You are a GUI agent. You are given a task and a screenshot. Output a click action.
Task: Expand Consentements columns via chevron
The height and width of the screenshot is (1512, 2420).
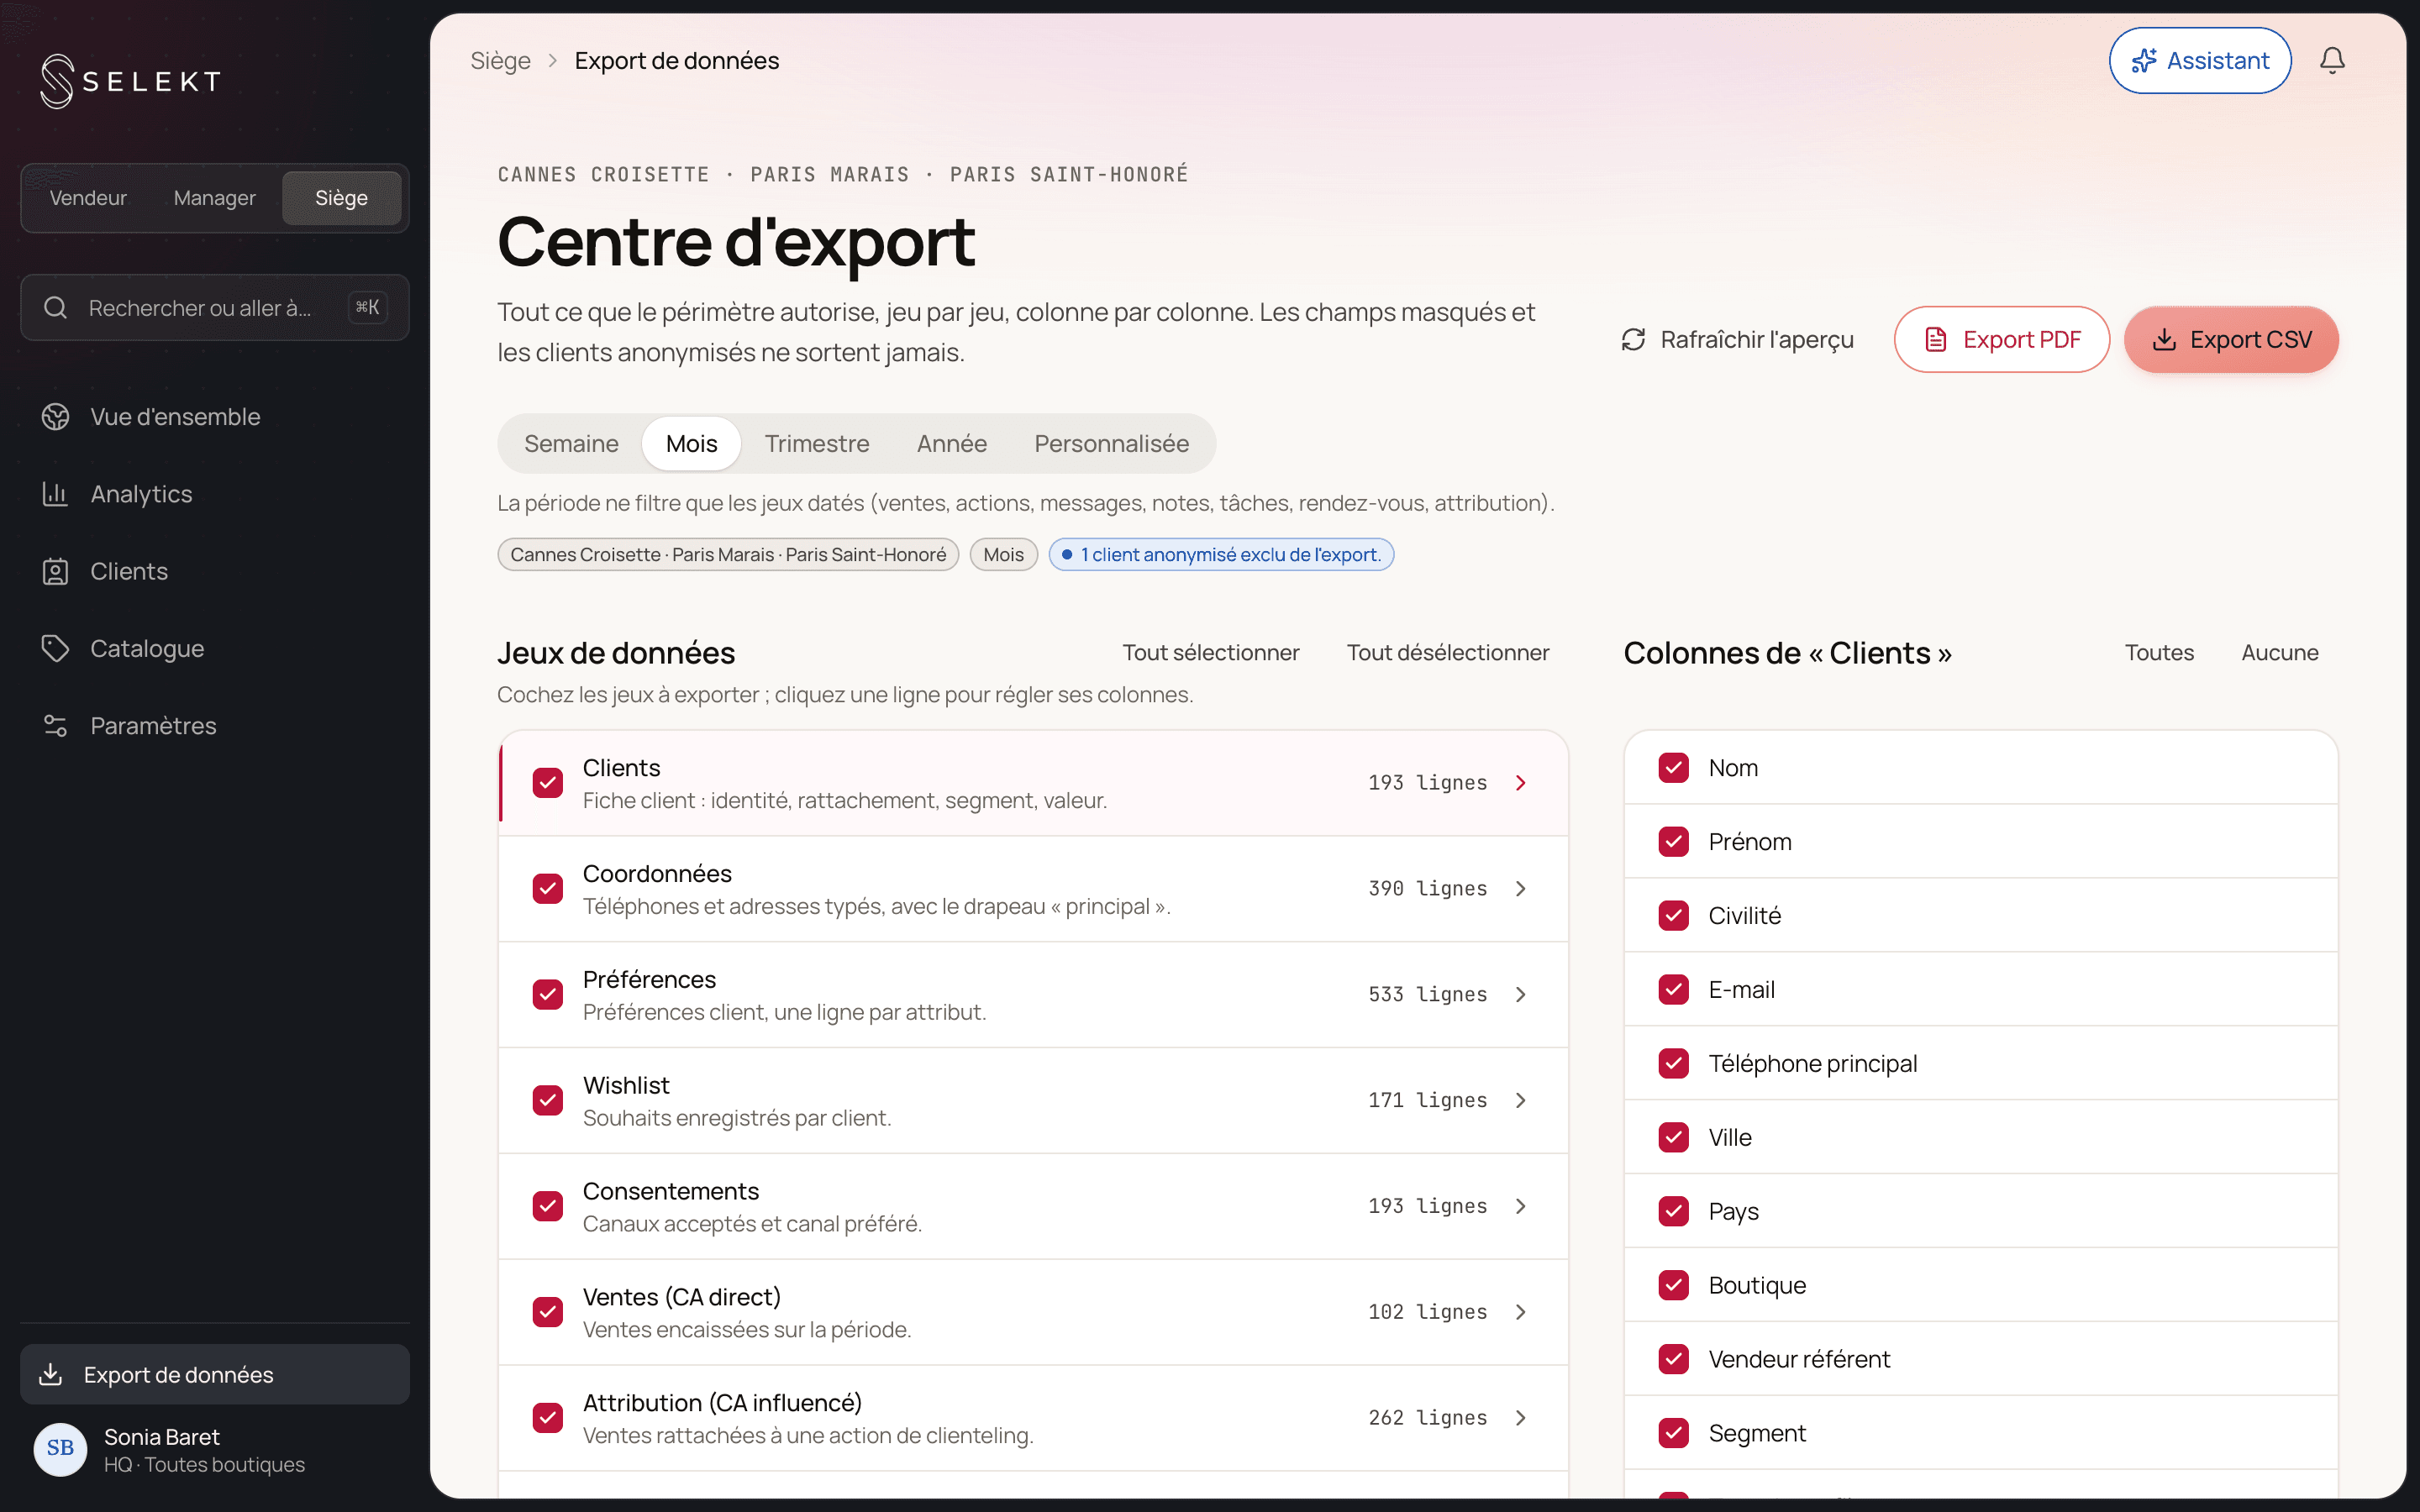pos(1521,1206)
